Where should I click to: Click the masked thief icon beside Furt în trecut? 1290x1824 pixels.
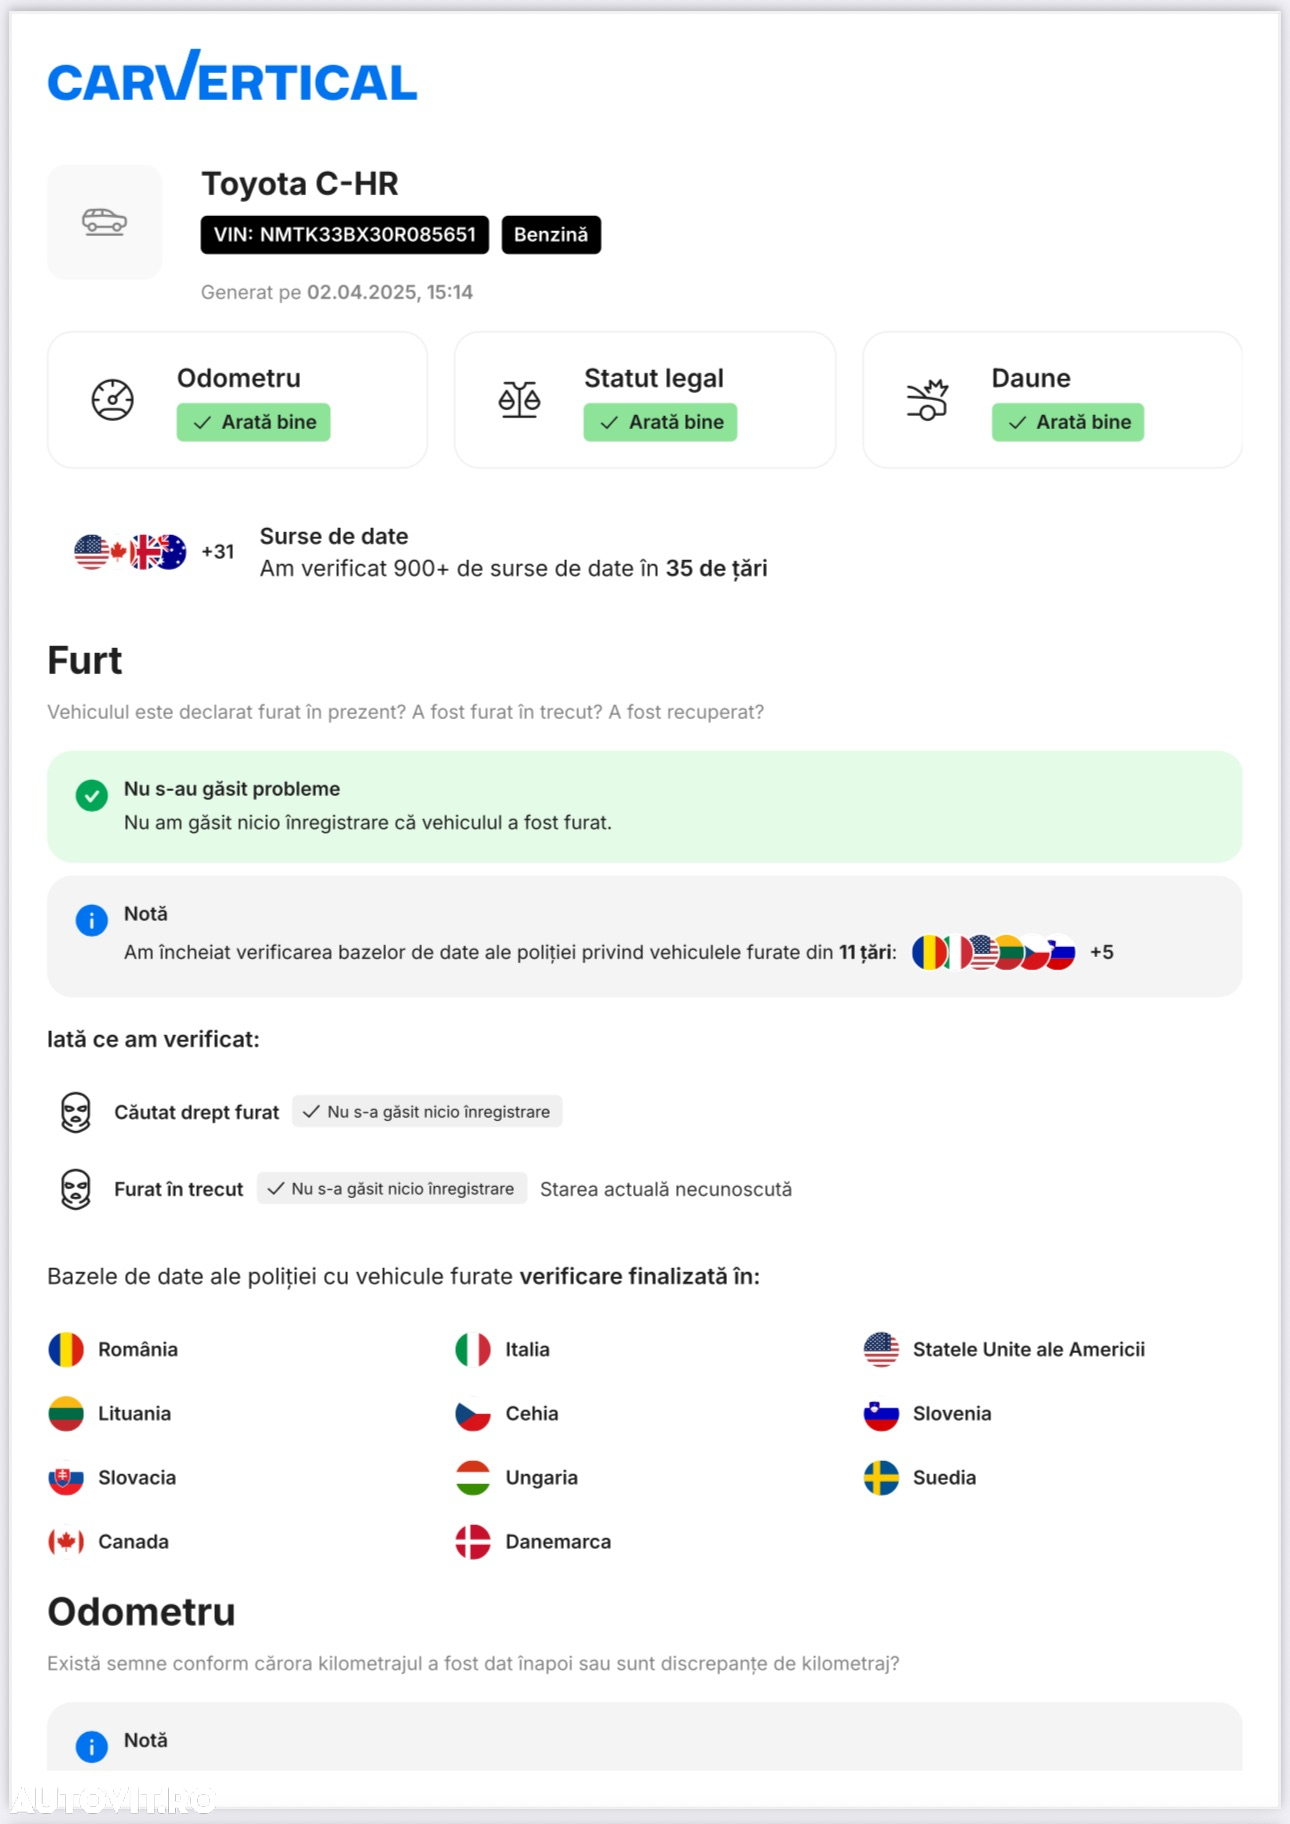pyautogui.click(x=76, y=1189)
